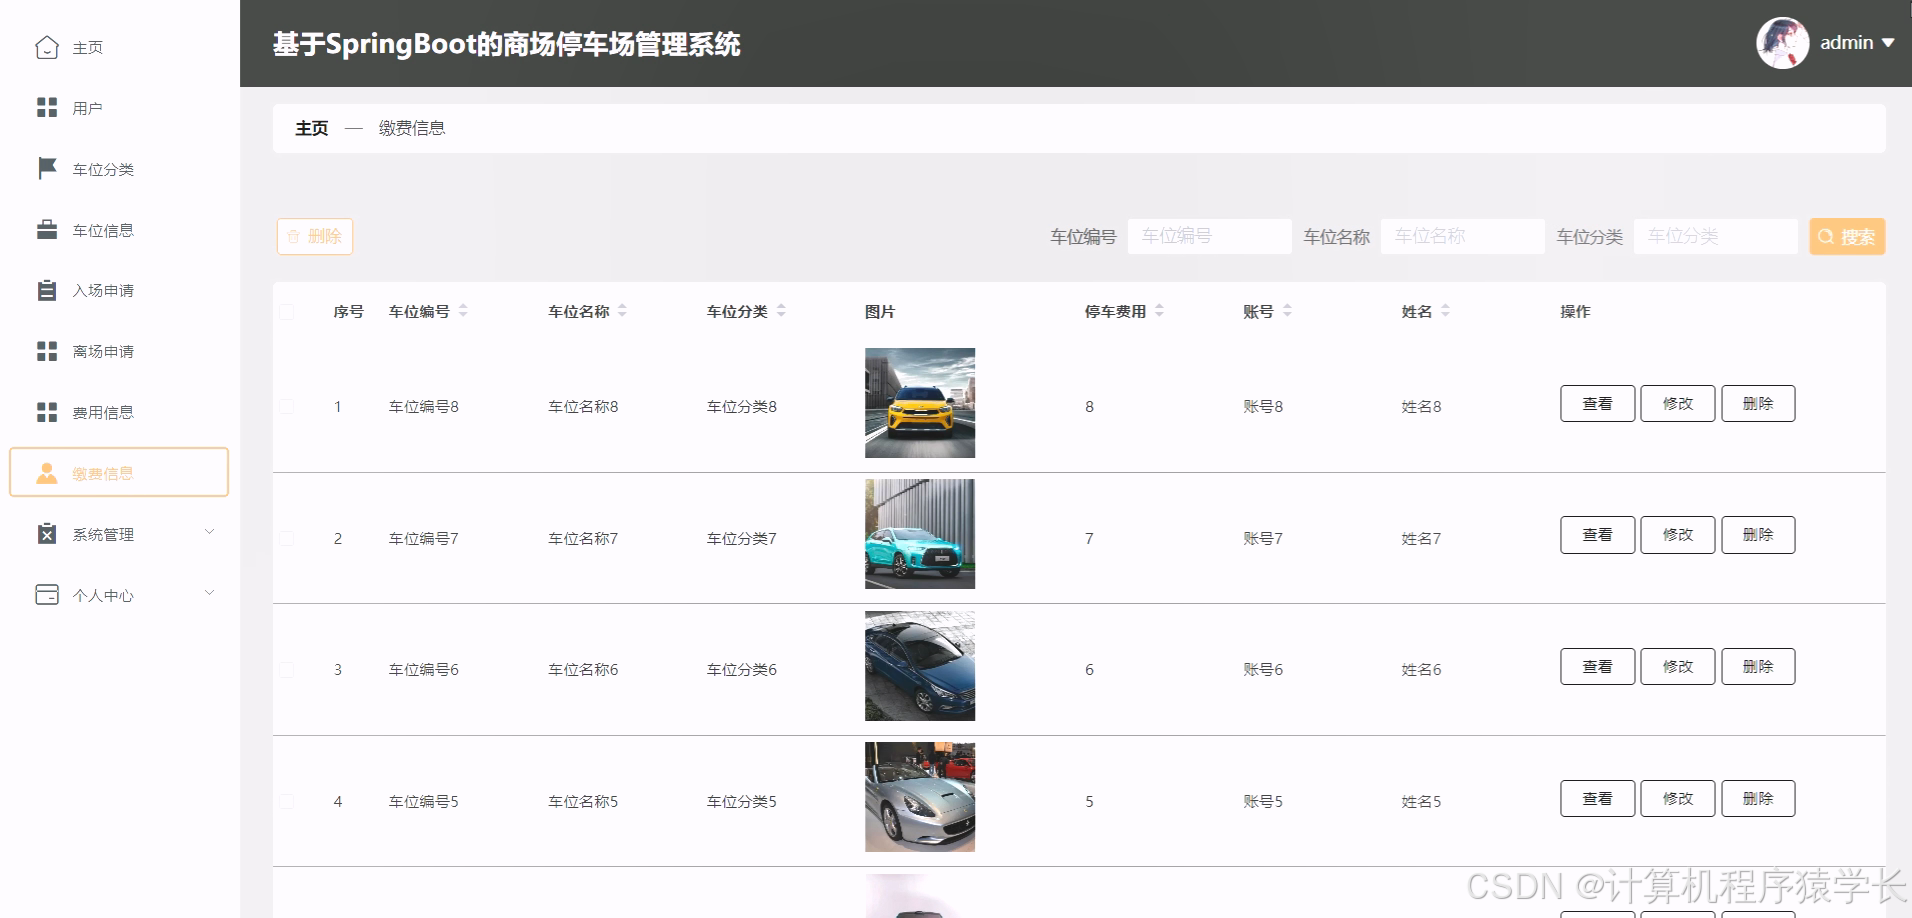
Task: Click the 姓名6 cell
Action: pyautogui.click(x=1421, y=669)
